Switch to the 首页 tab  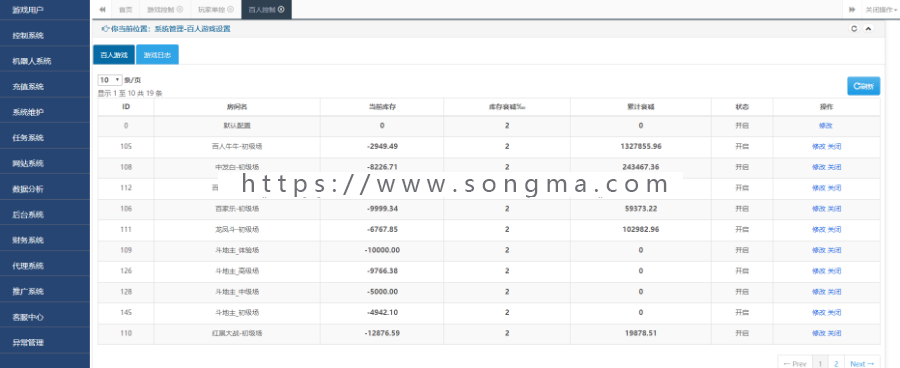pyautogui.click(x=125, y=10)
